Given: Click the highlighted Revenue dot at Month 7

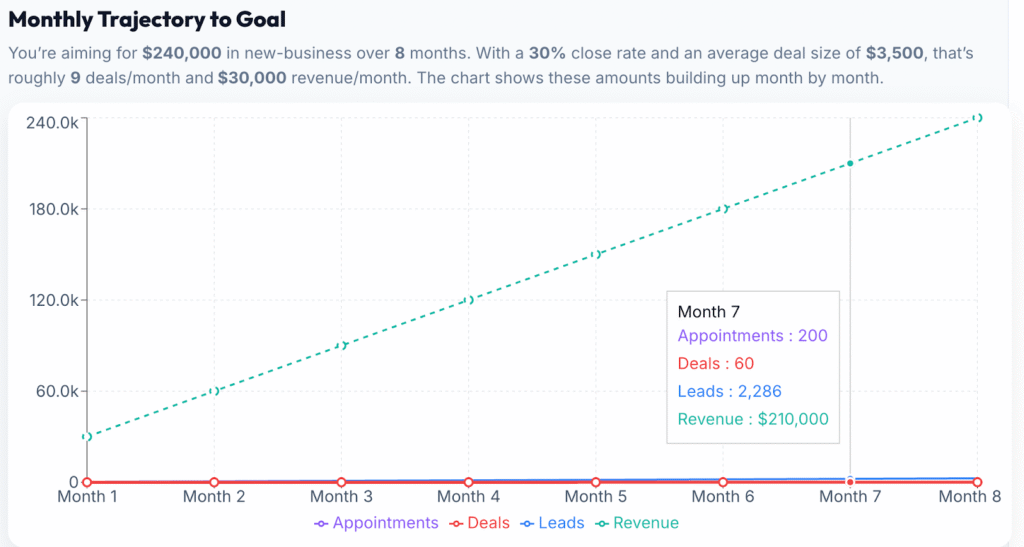Looking at the screenshot, I should [850, 164].
